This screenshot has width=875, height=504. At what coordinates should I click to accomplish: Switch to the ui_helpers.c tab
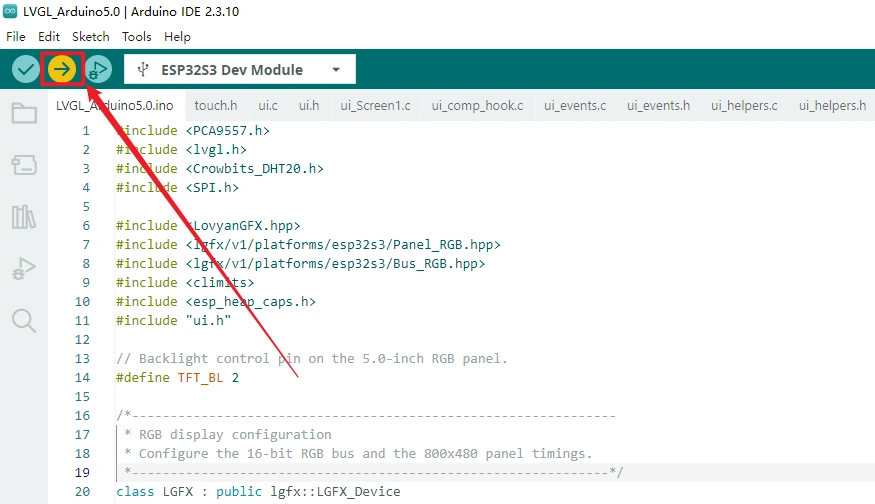[744, 105]
